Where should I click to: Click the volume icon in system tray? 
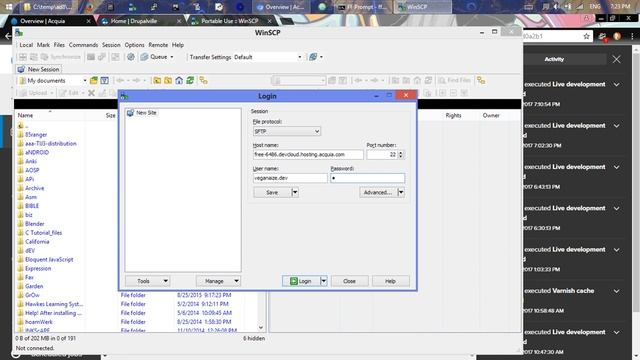click(x=556, y=7)
